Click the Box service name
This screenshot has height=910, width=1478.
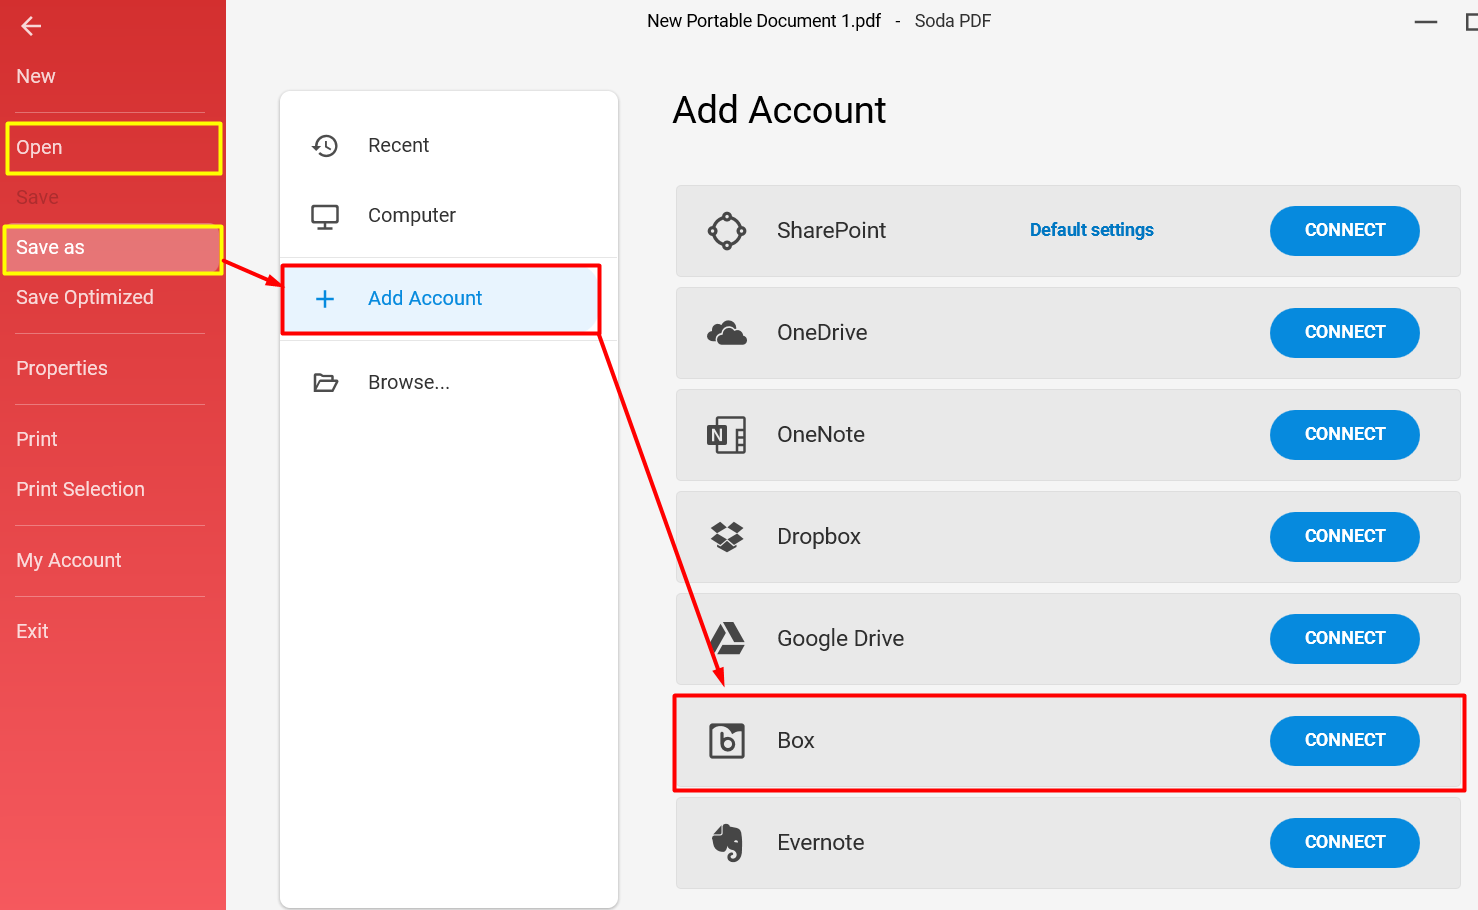(796, 741)
